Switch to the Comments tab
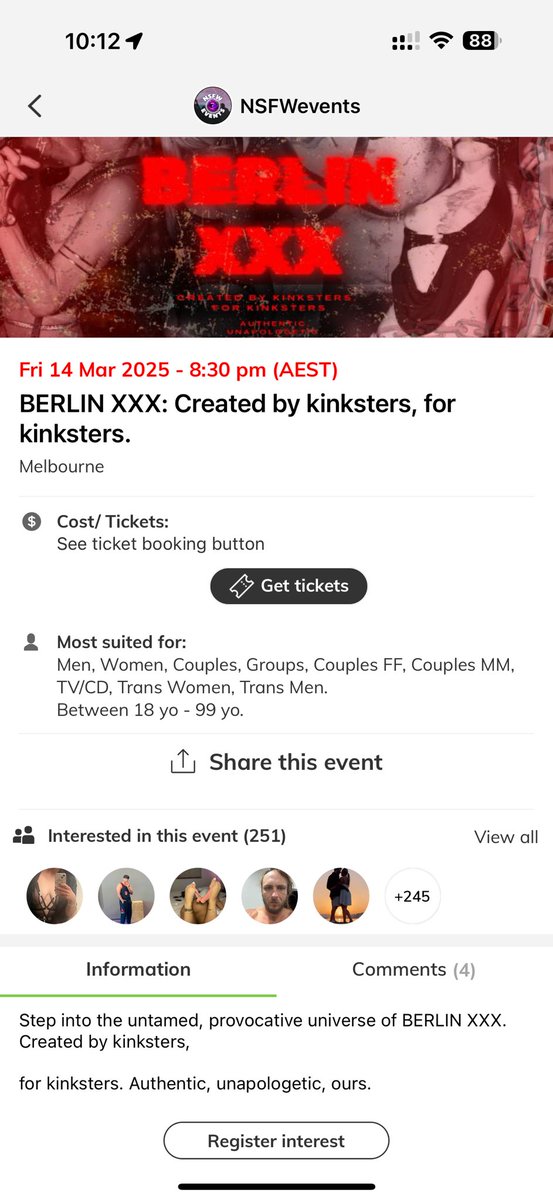 tap(414, 969)
